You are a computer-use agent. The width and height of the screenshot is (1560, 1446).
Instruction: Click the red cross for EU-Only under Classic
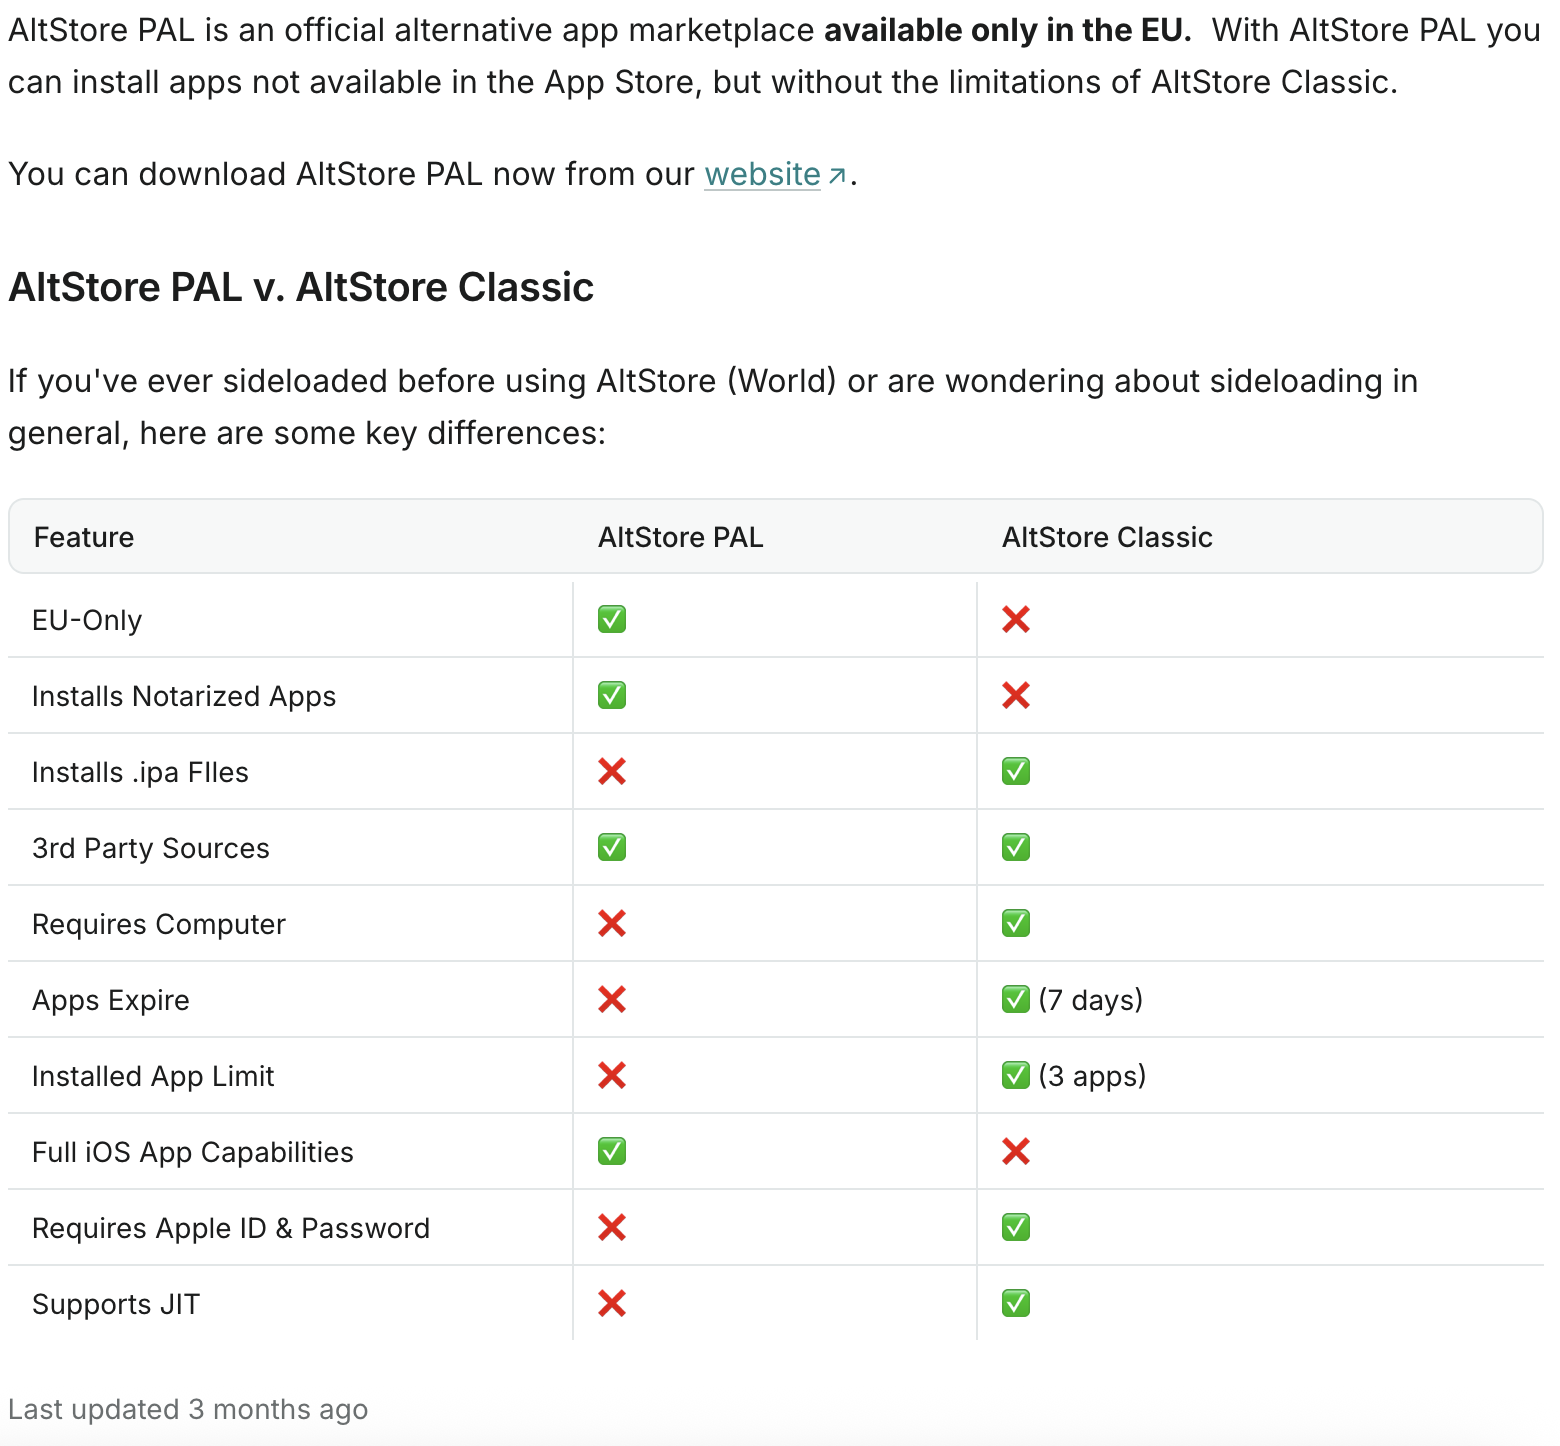tap(1016, 620)
